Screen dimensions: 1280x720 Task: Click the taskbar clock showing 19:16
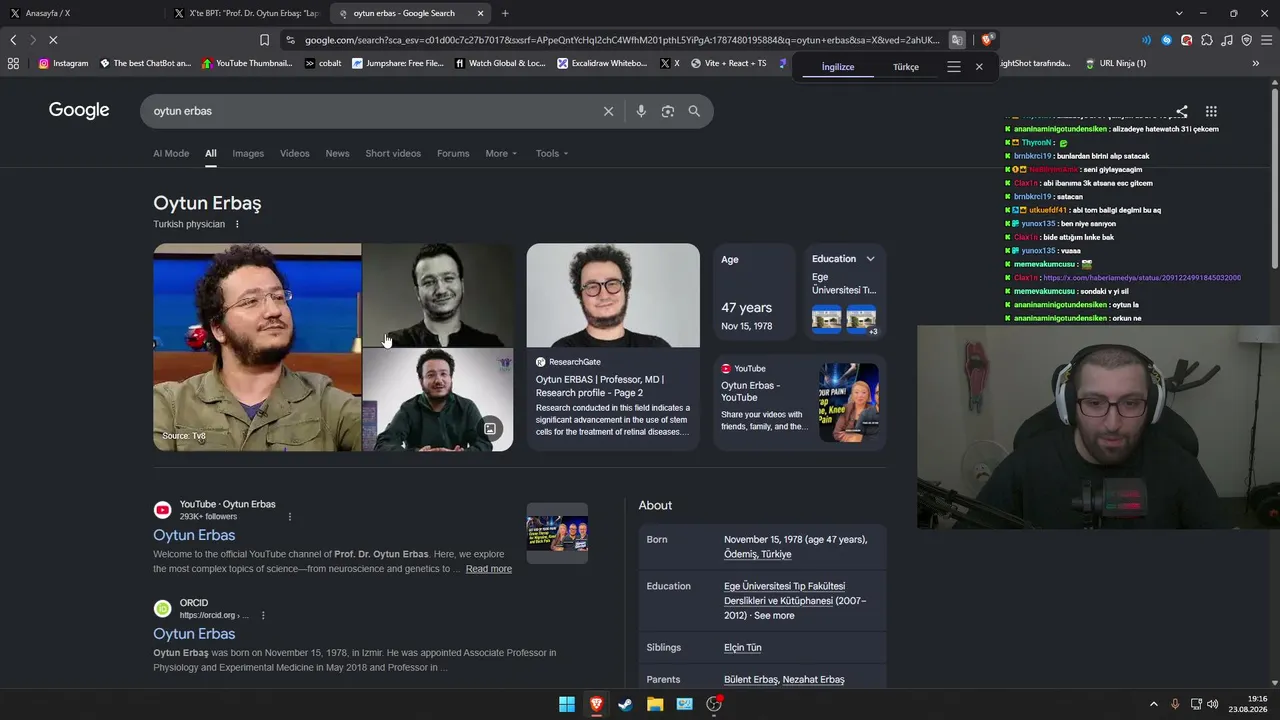(x=1248, y=704)
